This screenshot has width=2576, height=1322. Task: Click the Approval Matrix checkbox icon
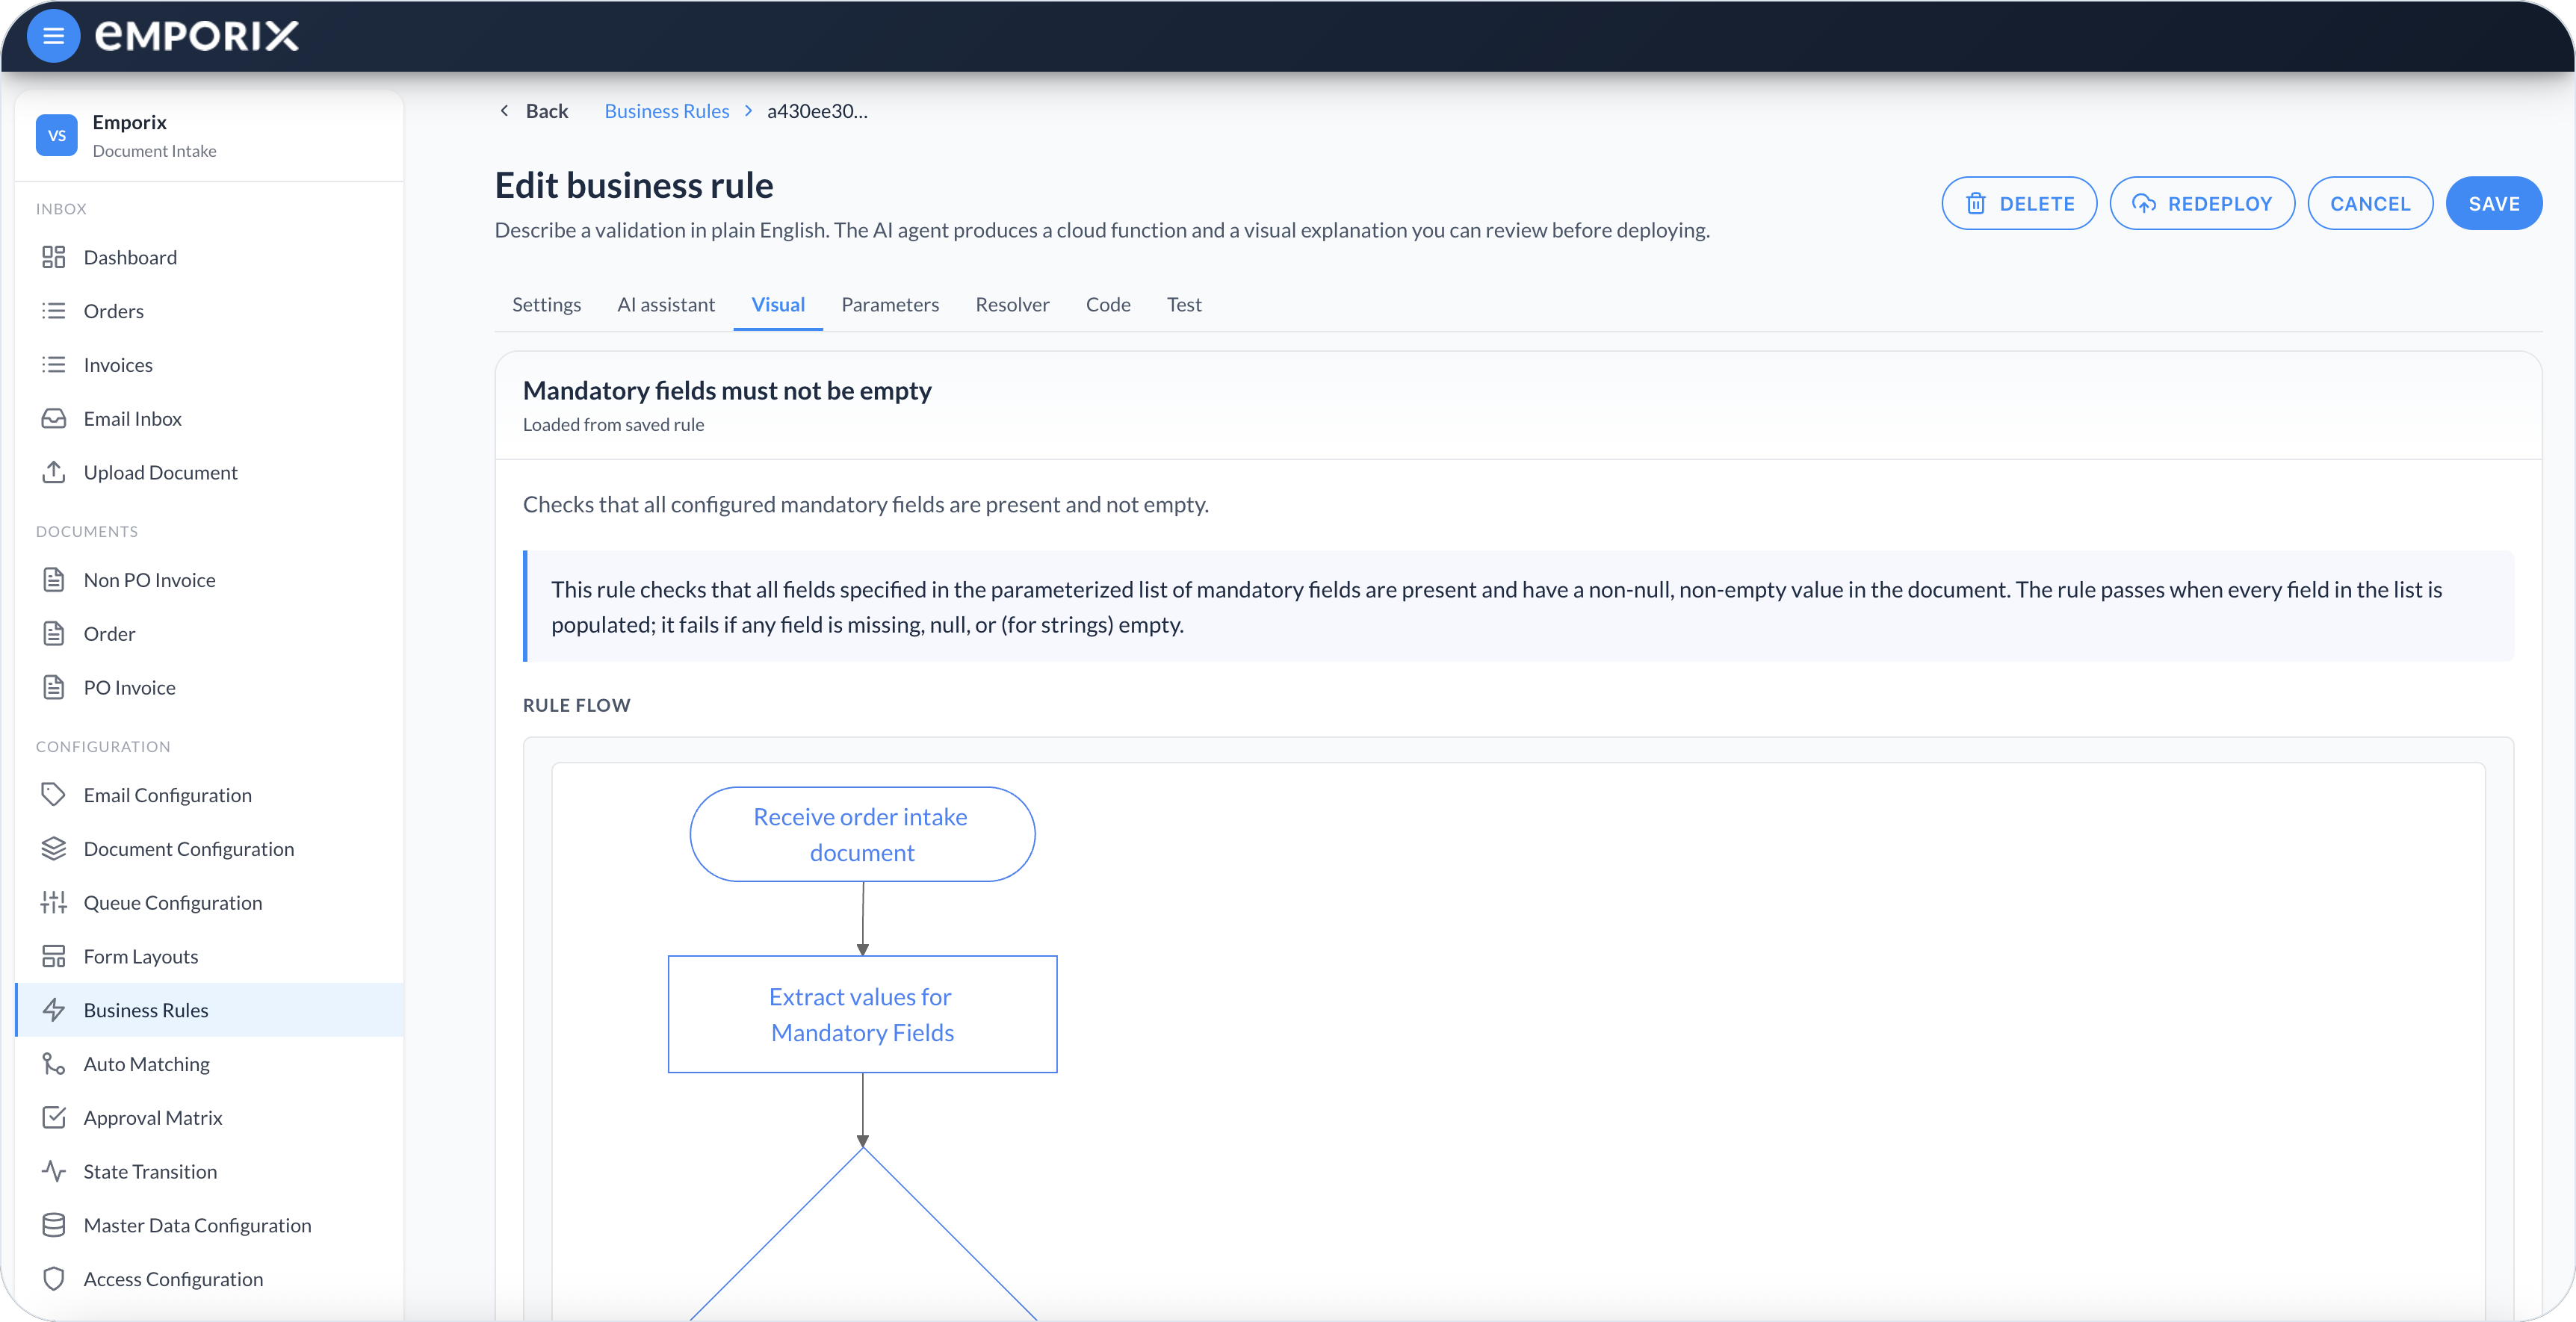54,1117
